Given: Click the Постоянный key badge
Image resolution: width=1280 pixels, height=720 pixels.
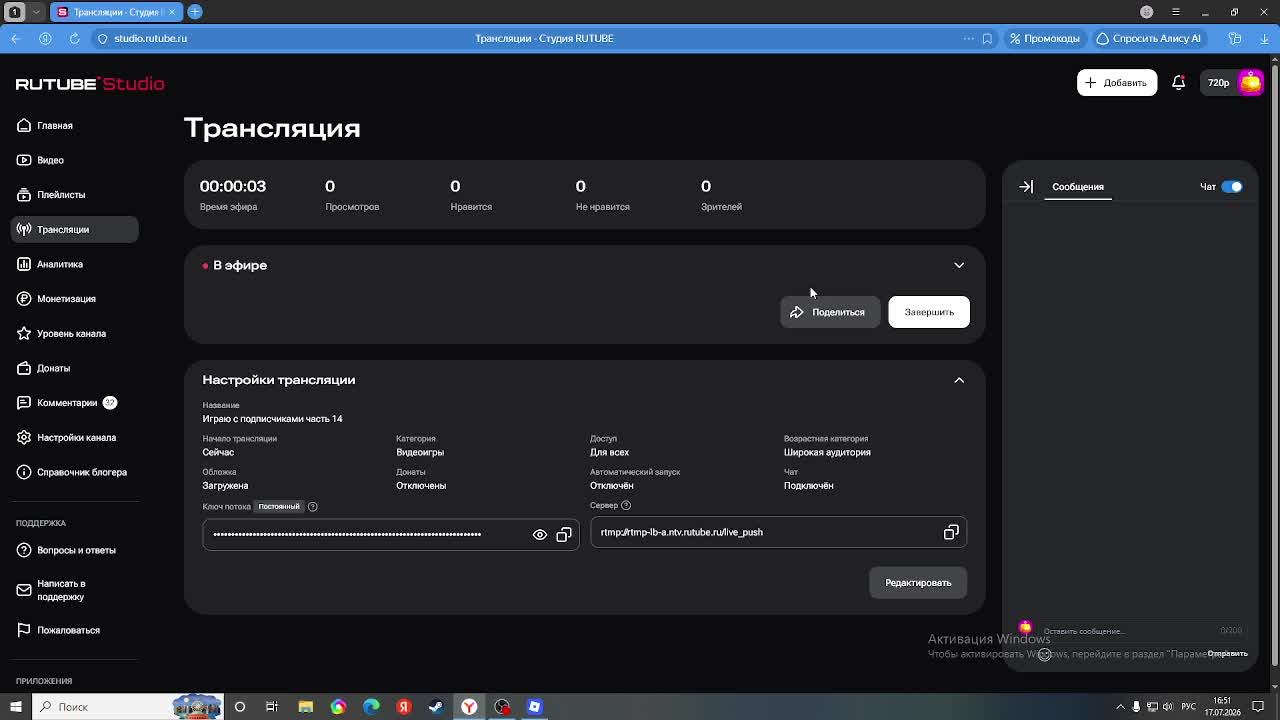Looking at the screenshot, I should click(x=279, y=507).
